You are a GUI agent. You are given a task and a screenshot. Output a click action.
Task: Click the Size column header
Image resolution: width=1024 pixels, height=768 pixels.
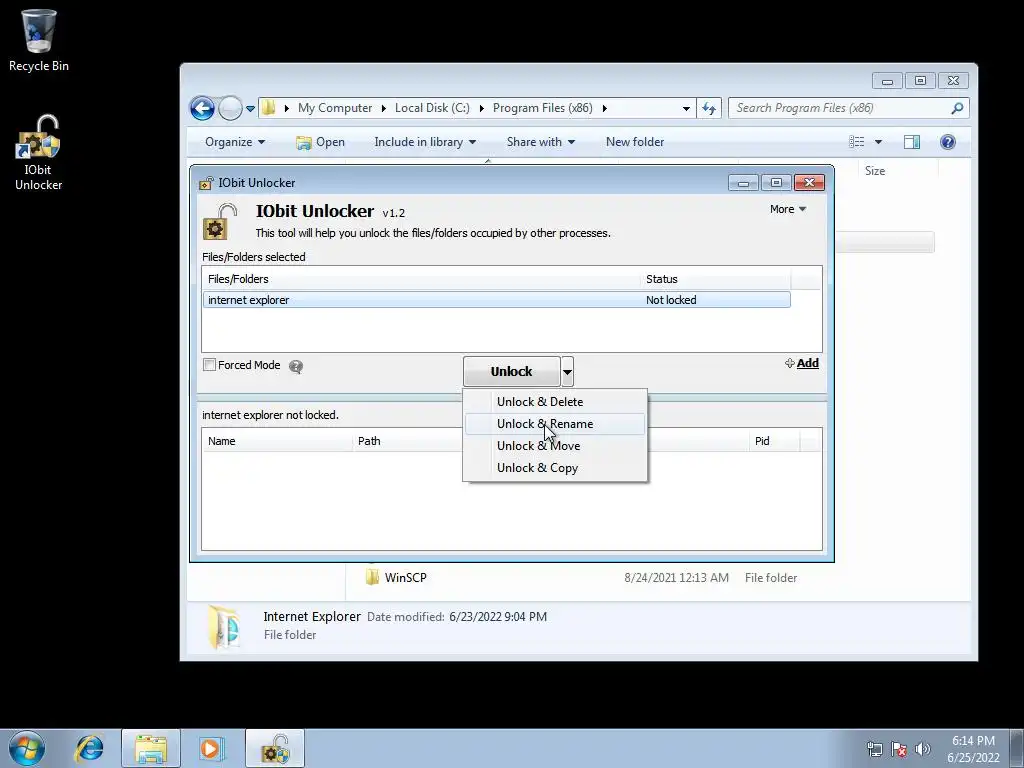pos(875,171)
